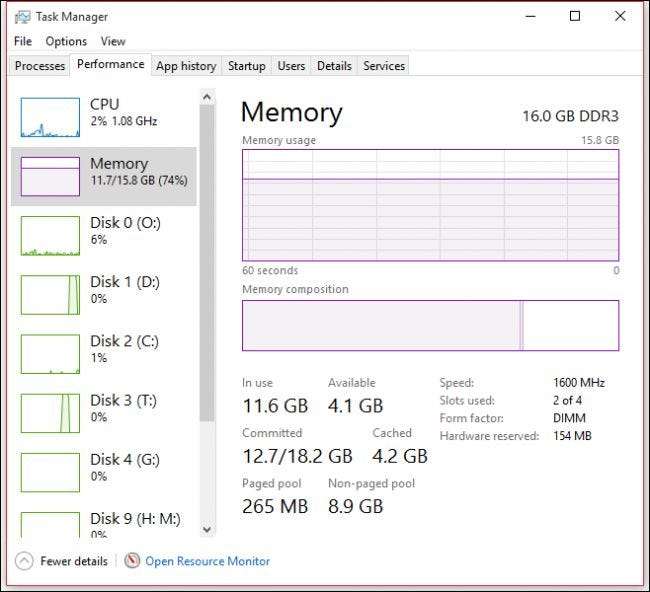Collapse view with Fewer details chevron
The width and height of the screenshot is (650, 592).
click(25, 561)
